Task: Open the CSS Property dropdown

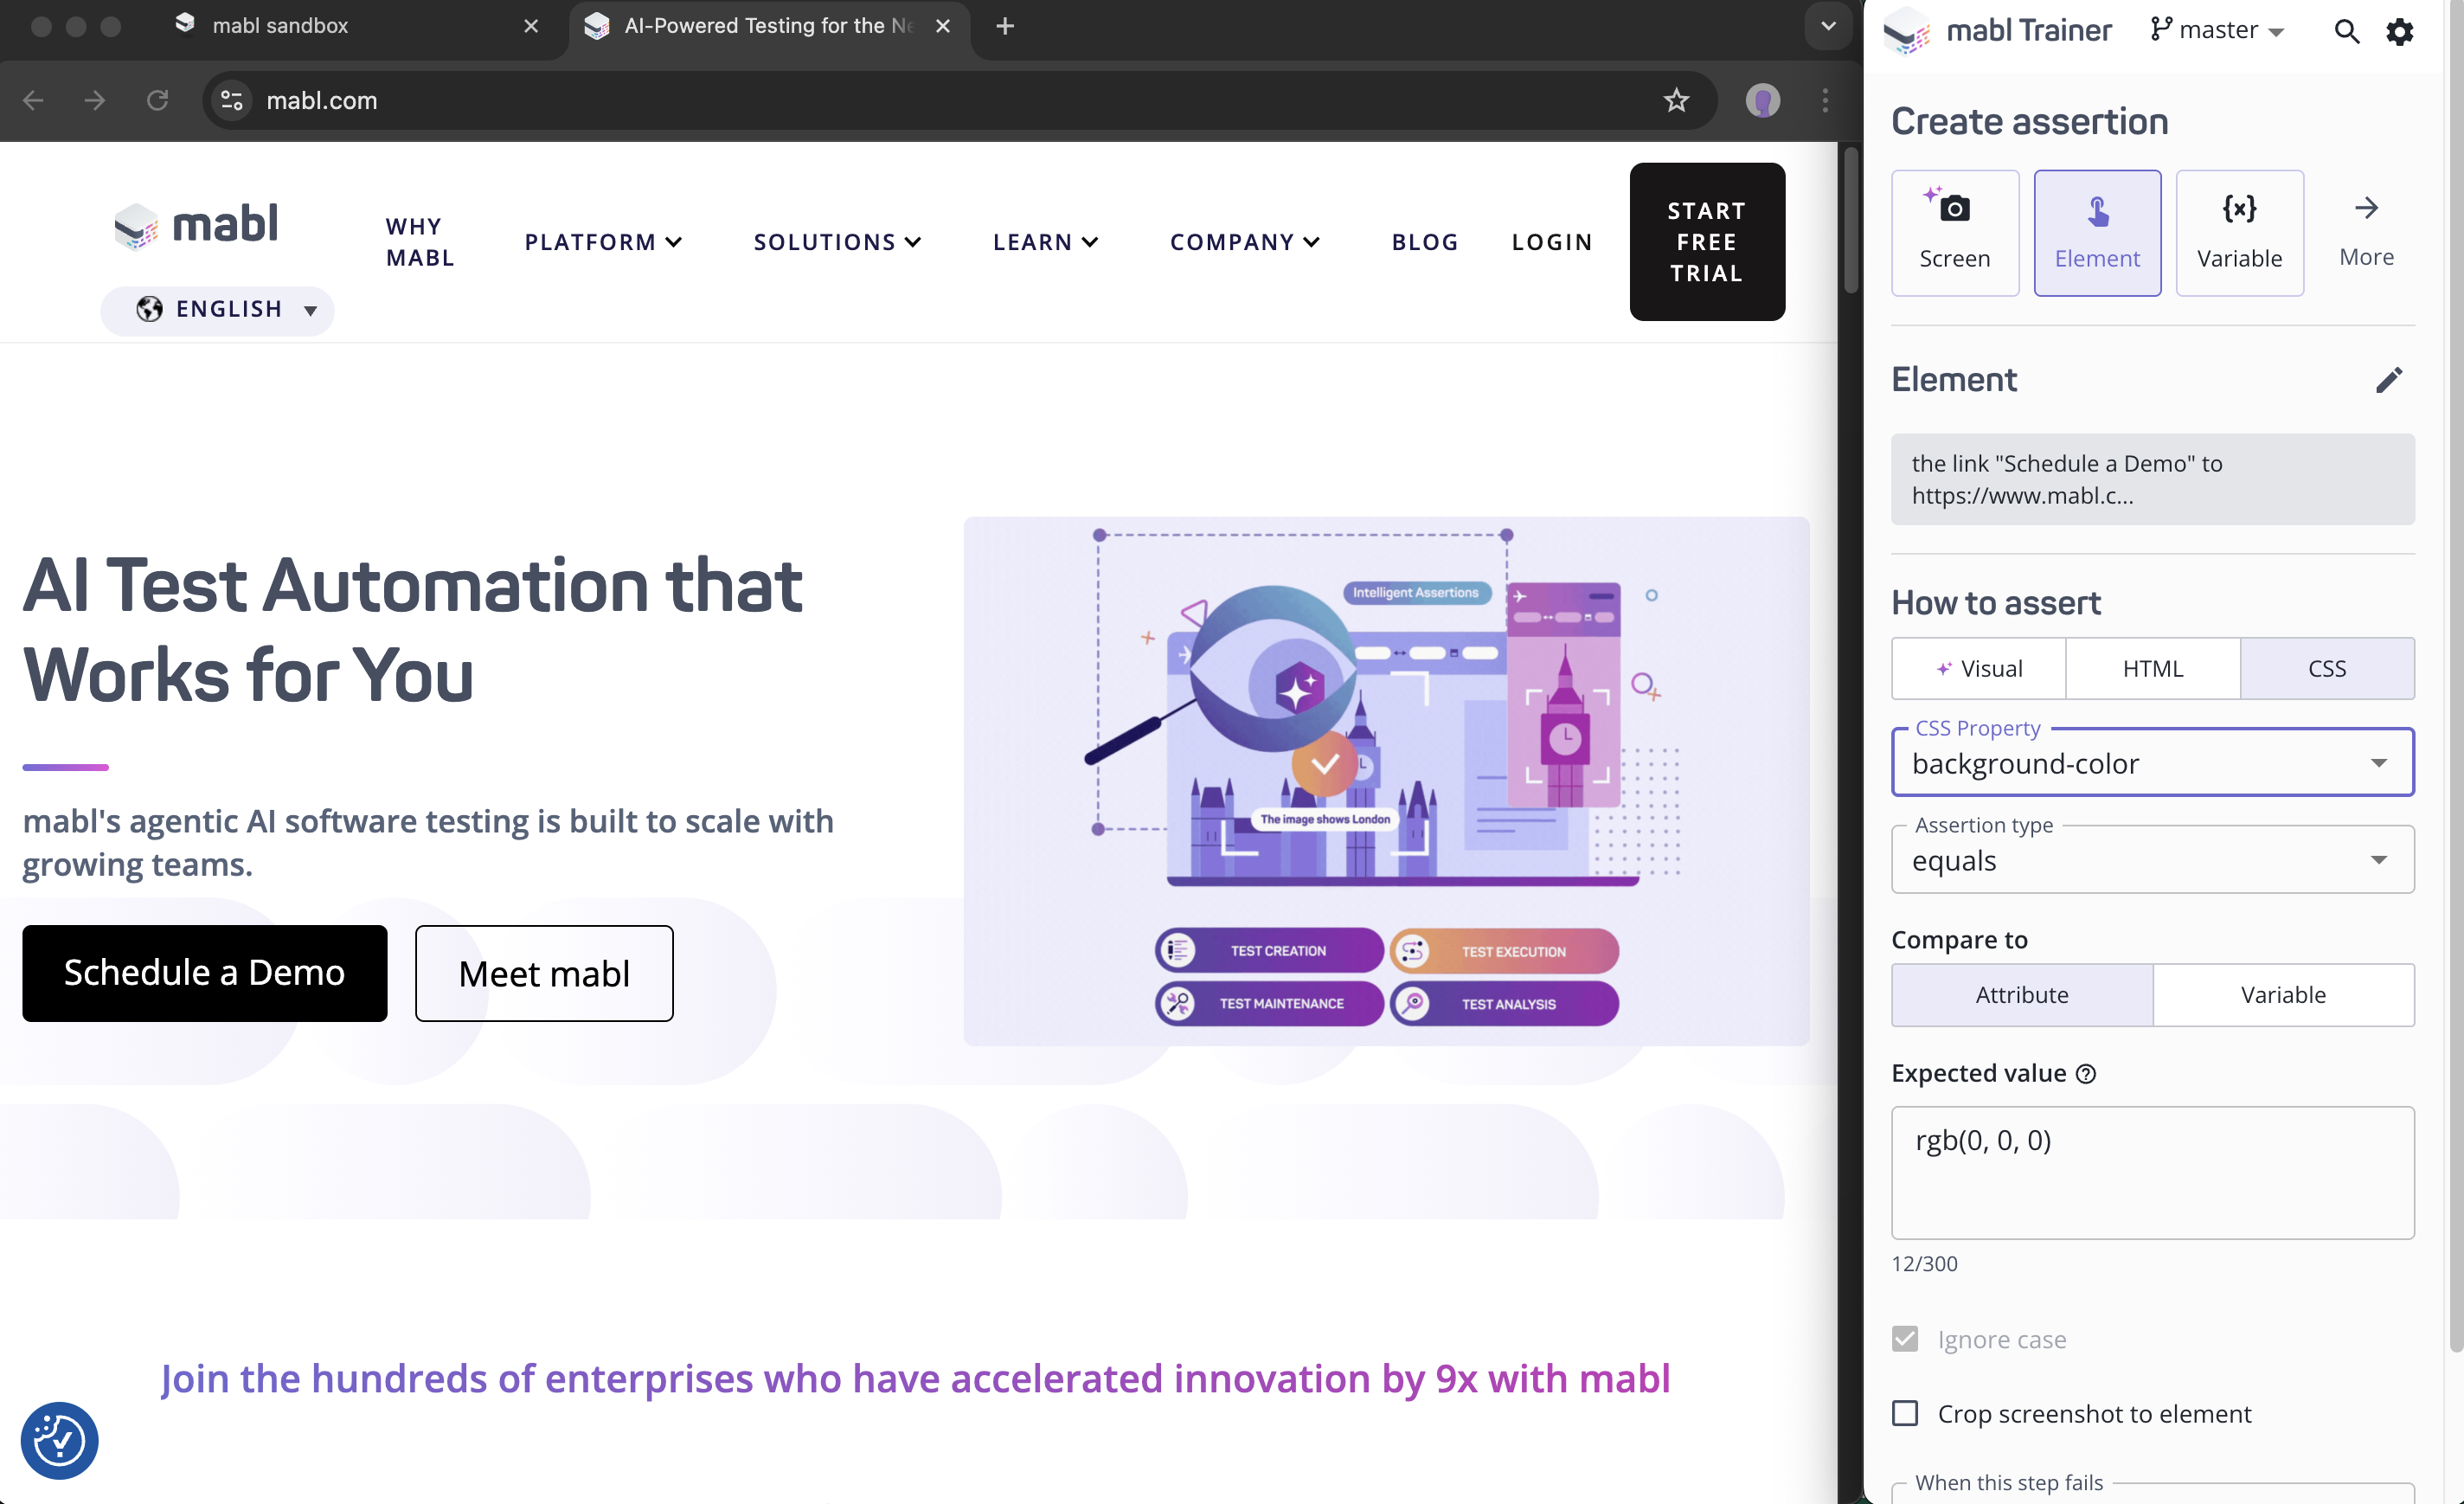Action: 2152,763
